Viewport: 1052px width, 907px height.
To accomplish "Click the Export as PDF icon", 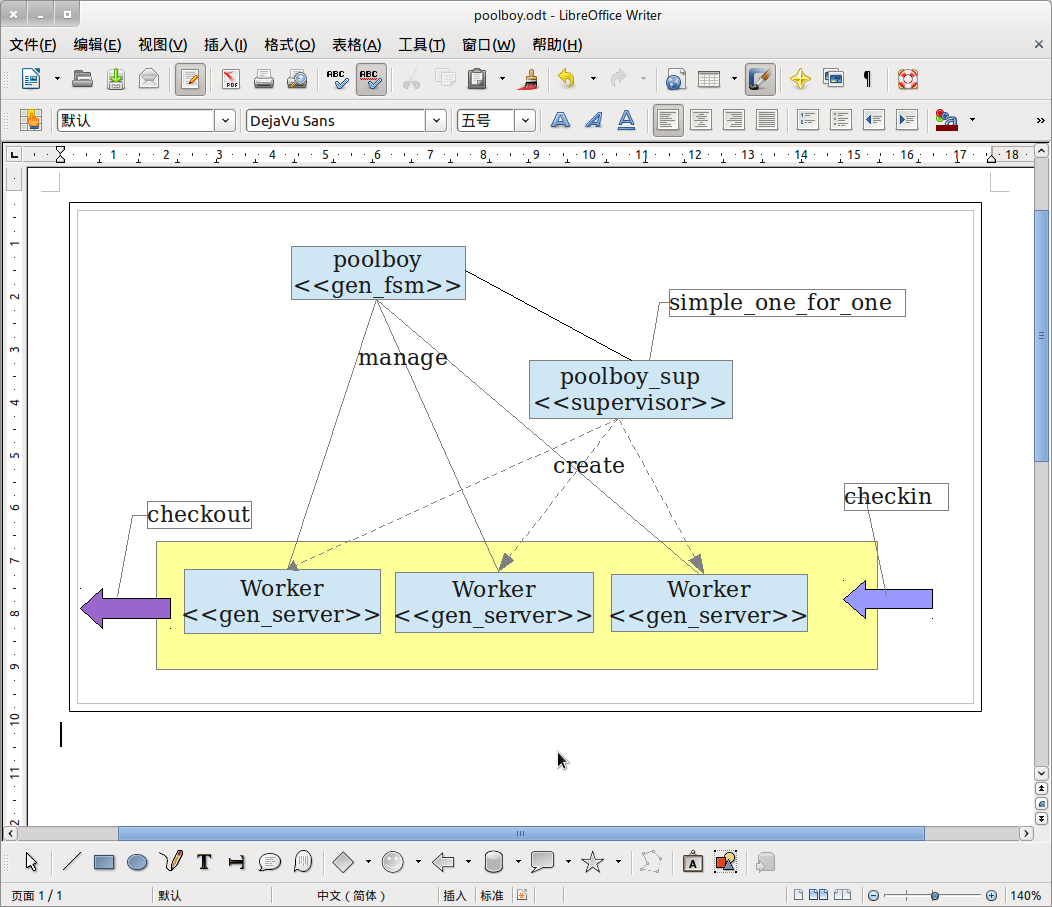I will (231, 79).
